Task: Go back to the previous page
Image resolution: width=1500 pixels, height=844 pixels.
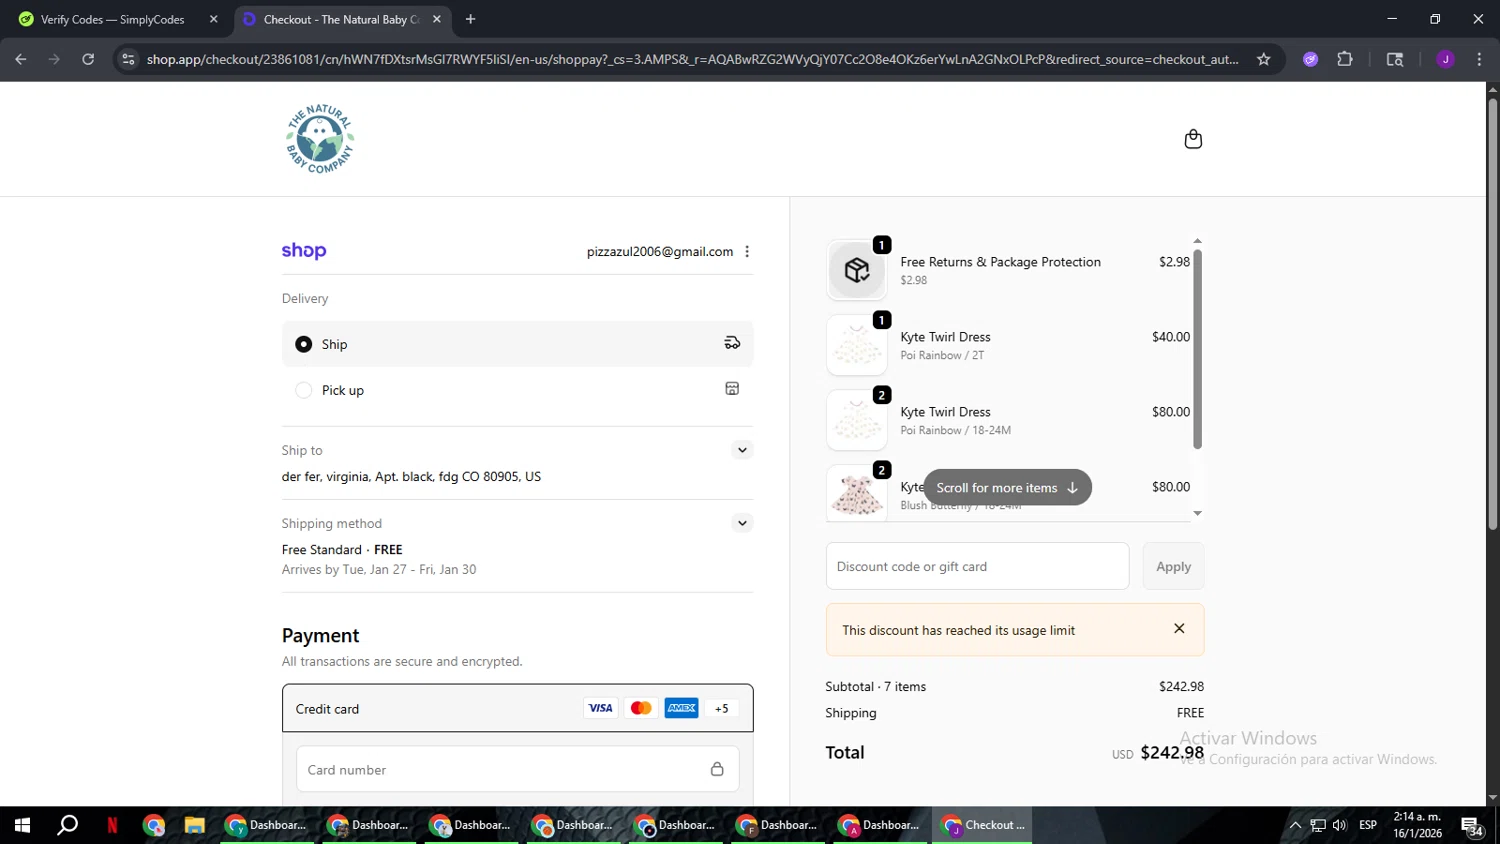Action: 21,59
